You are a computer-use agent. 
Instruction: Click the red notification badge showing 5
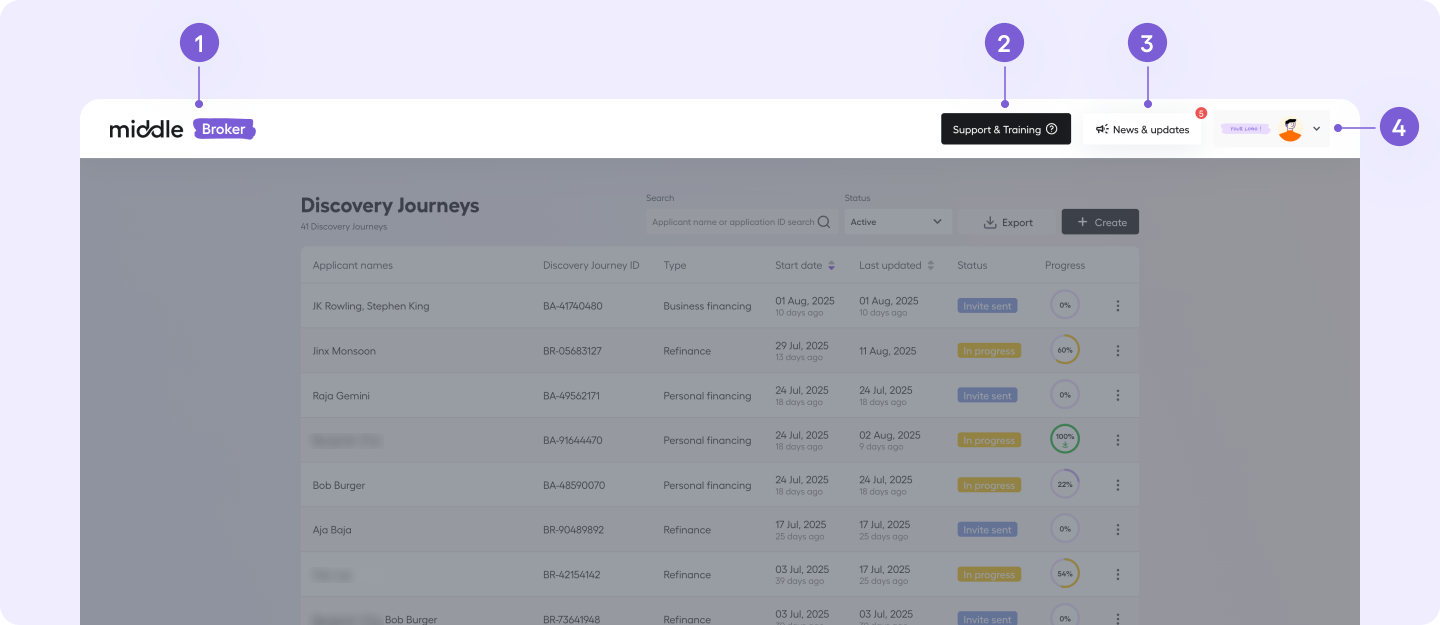pos(1201,113)
